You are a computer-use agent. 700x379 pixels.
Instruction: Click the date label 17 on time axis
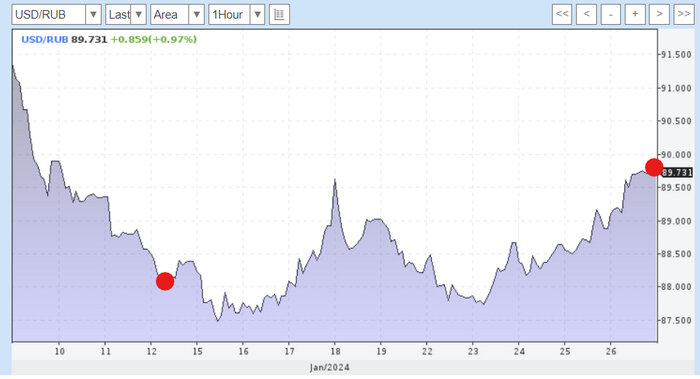tap(289, 352)
